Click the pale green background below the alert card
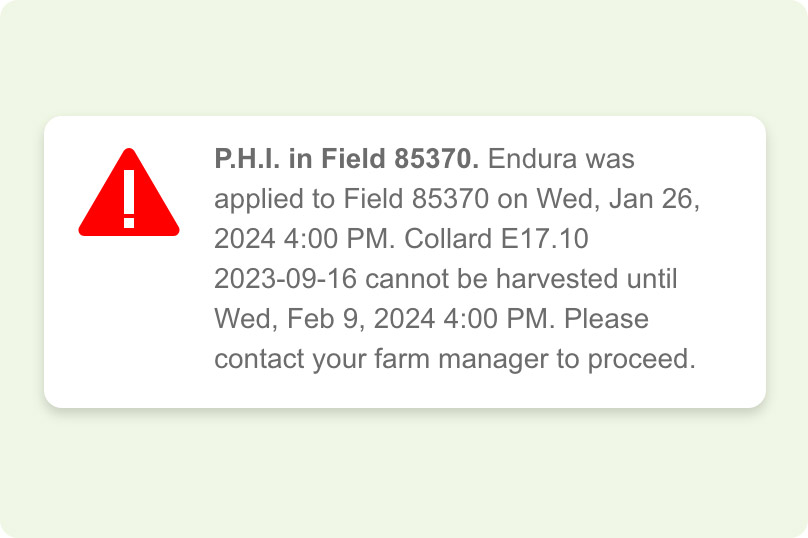The height and width of the screenshot is (538, 808). coord(404,474)
